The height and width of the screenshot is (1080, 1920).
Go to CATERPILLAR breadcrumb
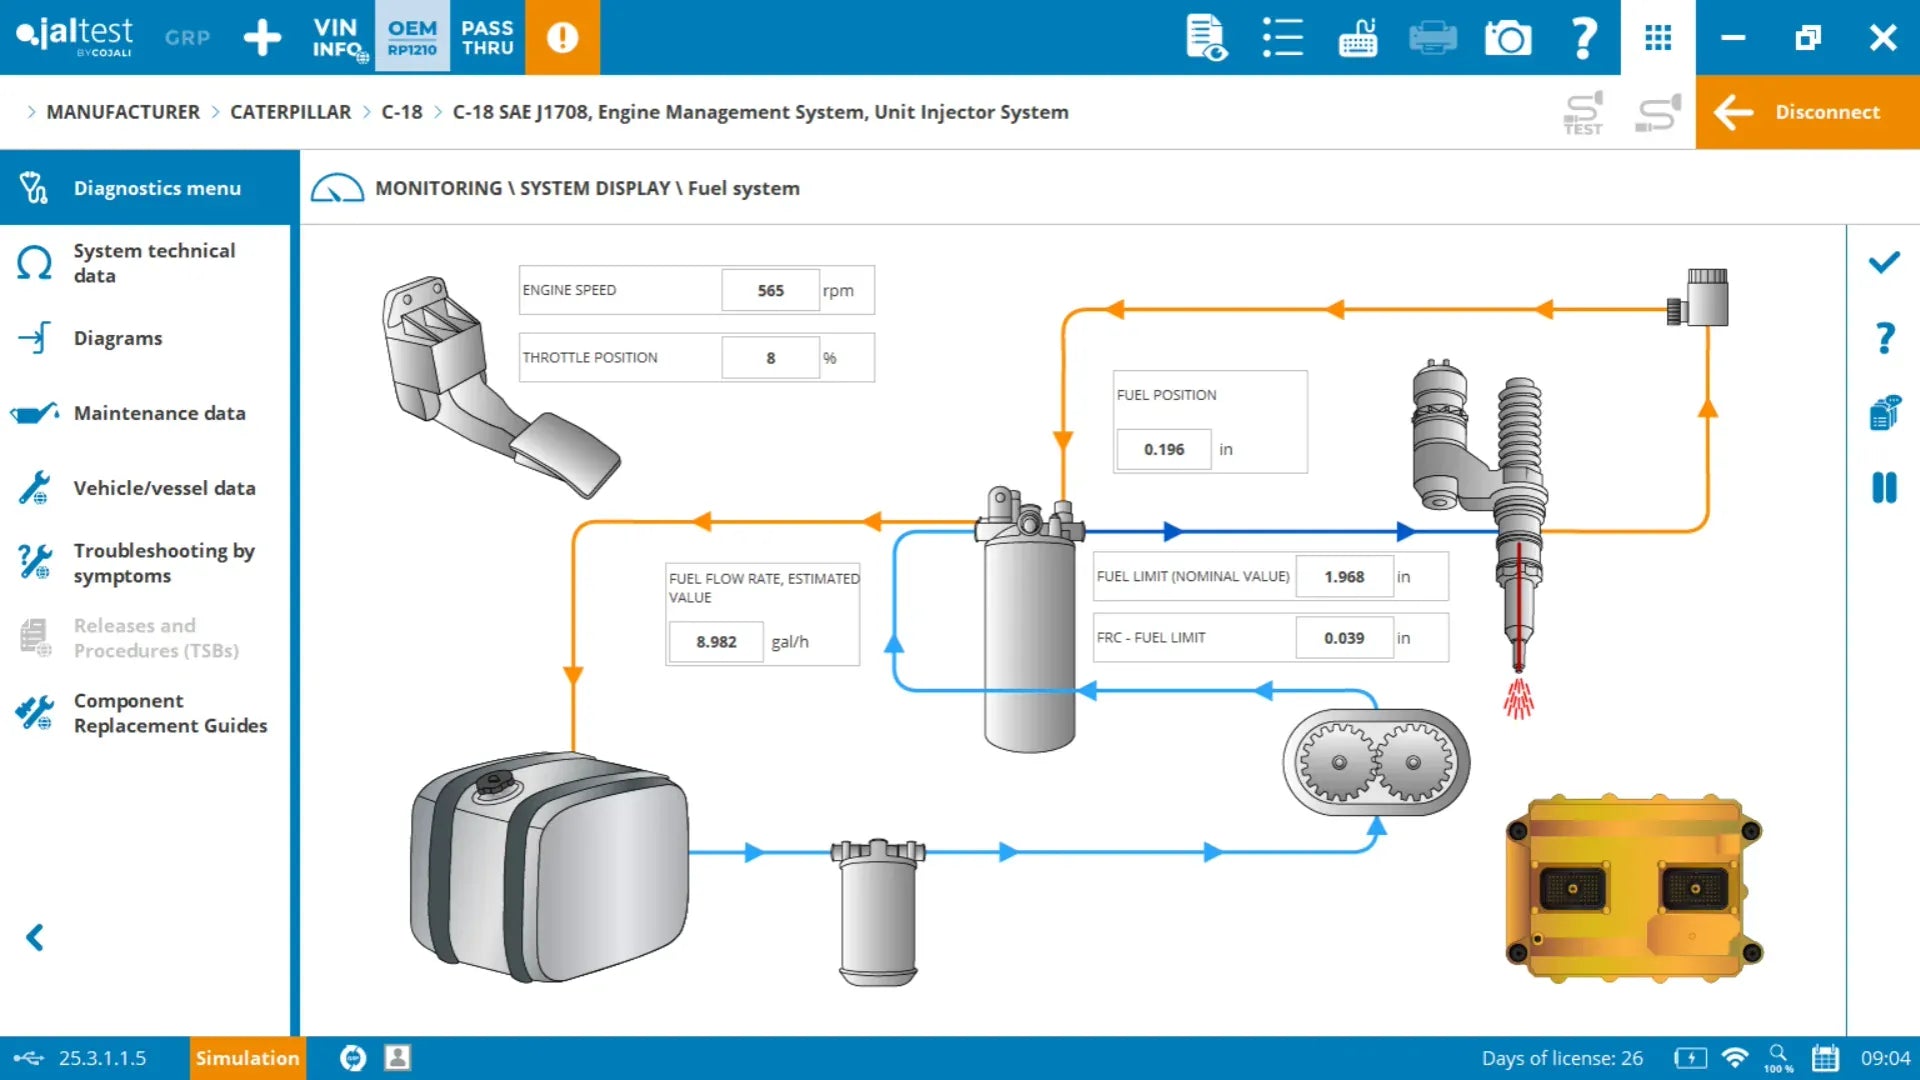click(x=290, y=112)
